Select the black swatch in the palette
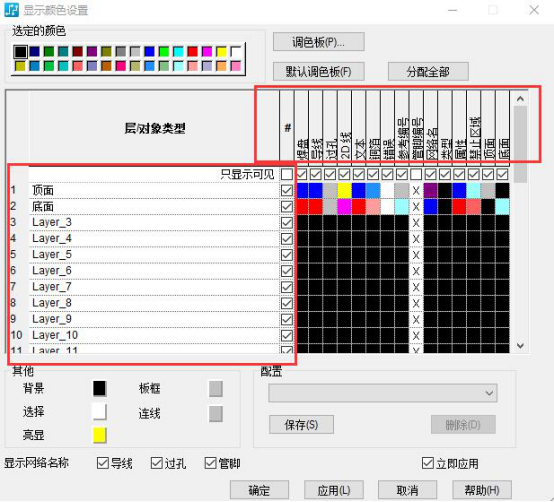The height and width of the screenshot is (502, 554). coord(20,52)
